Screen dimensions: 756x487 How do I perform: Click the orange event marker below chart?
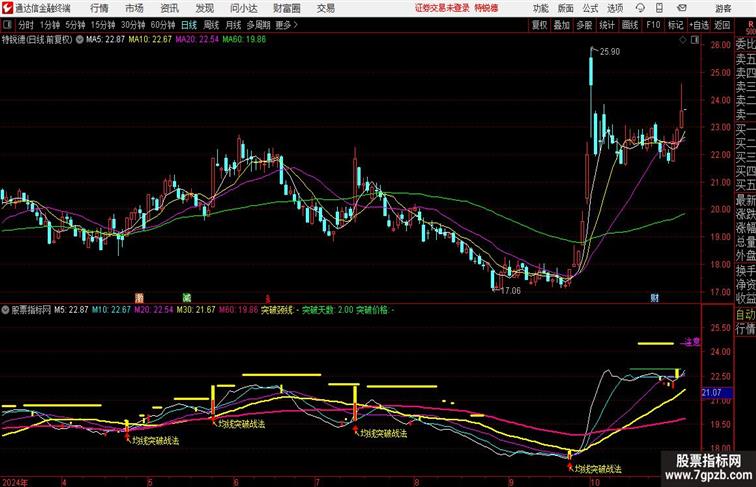[139, 297]
